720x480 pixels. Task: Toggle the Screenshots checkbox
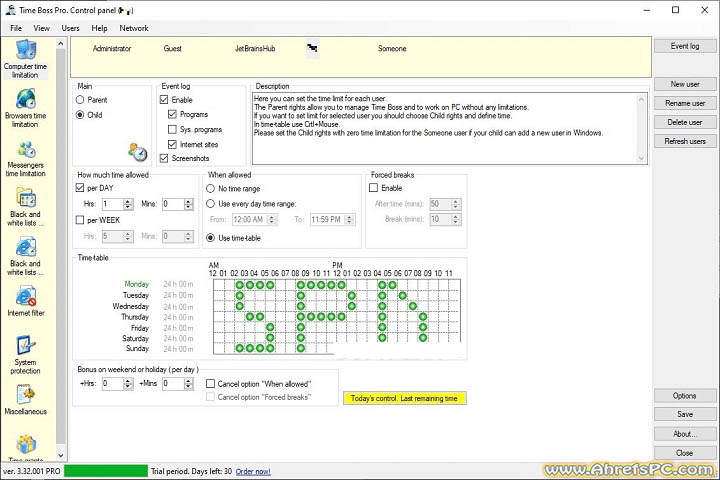164,158
